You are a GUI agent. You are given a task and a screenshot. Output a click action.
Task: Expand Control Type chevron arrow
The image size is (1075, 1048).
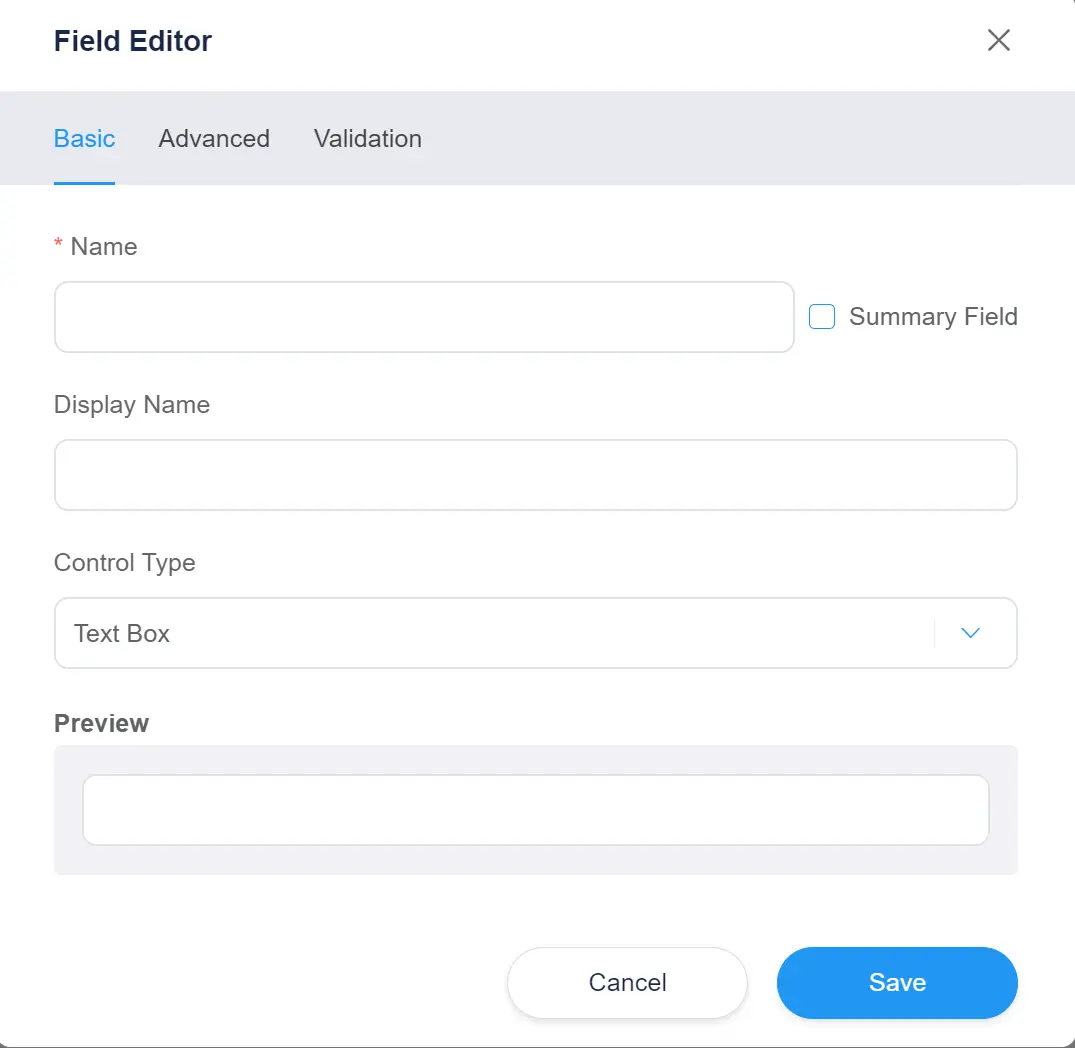click(970, 633)
